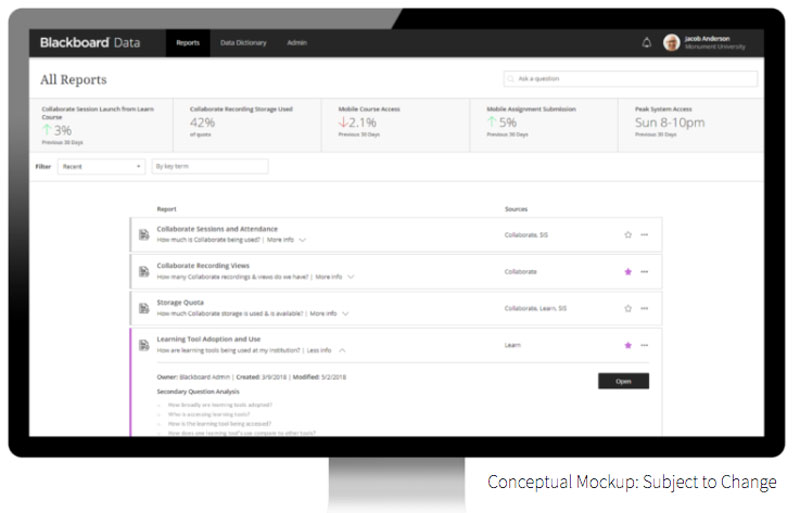
Task: Click the Blackboard Data logo
Action: tap(90, 43)
